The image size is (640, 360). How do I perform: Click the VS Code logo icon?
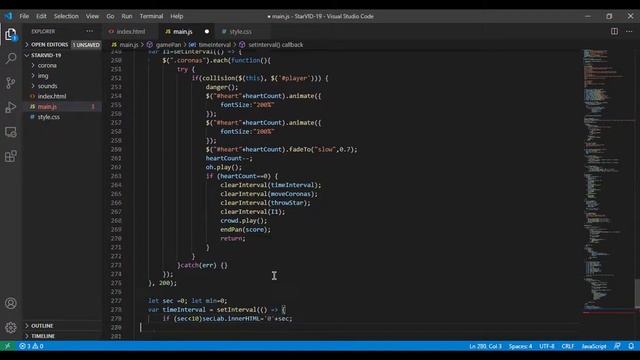(9, 16)
